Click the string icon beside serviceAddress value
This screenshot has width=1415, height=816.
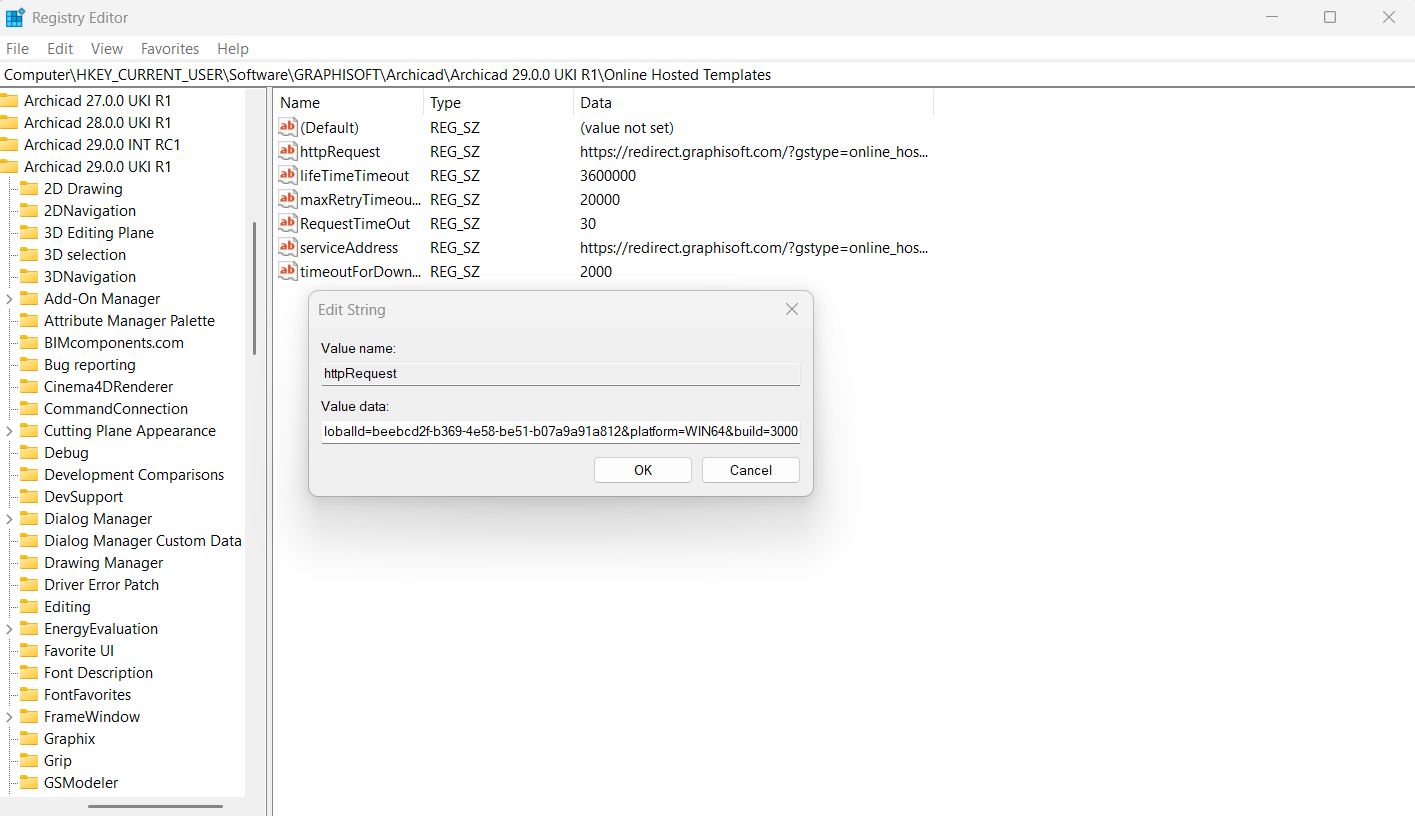pyautogui.click(x=288, y=247)
